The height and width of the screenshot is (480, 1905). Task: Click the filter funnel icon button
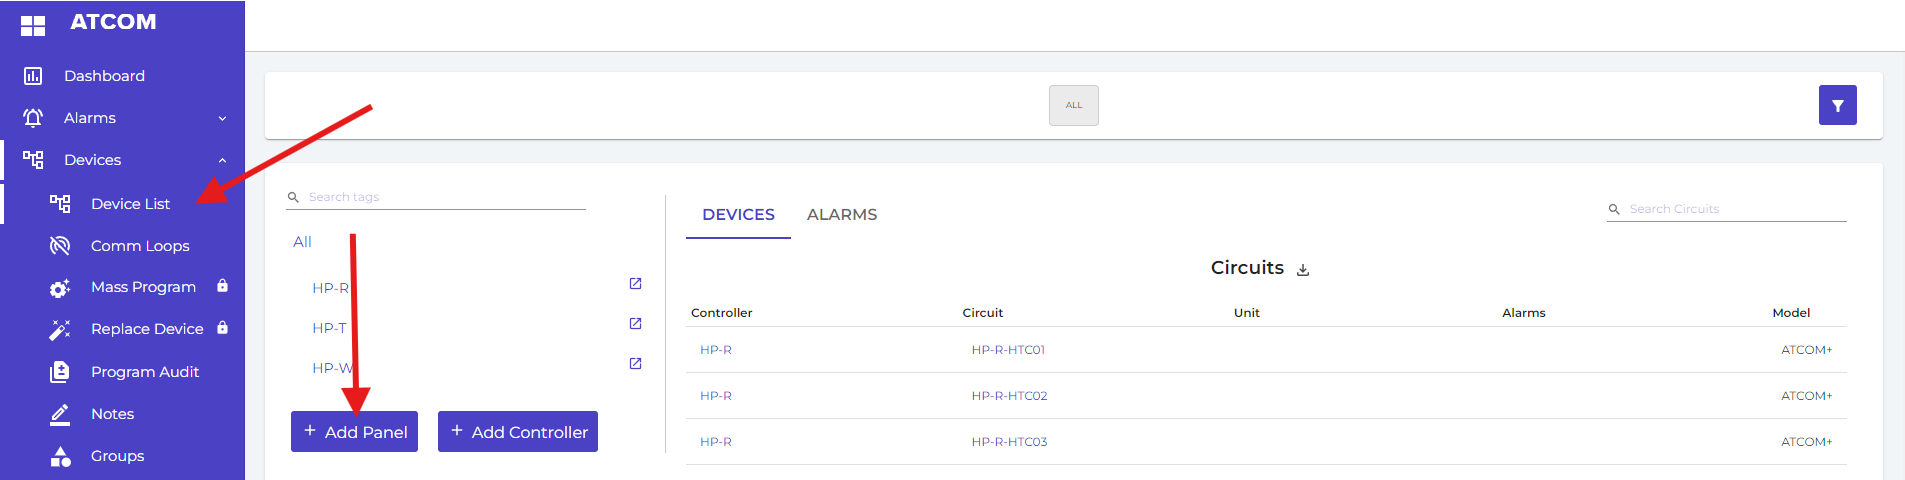1837,105
